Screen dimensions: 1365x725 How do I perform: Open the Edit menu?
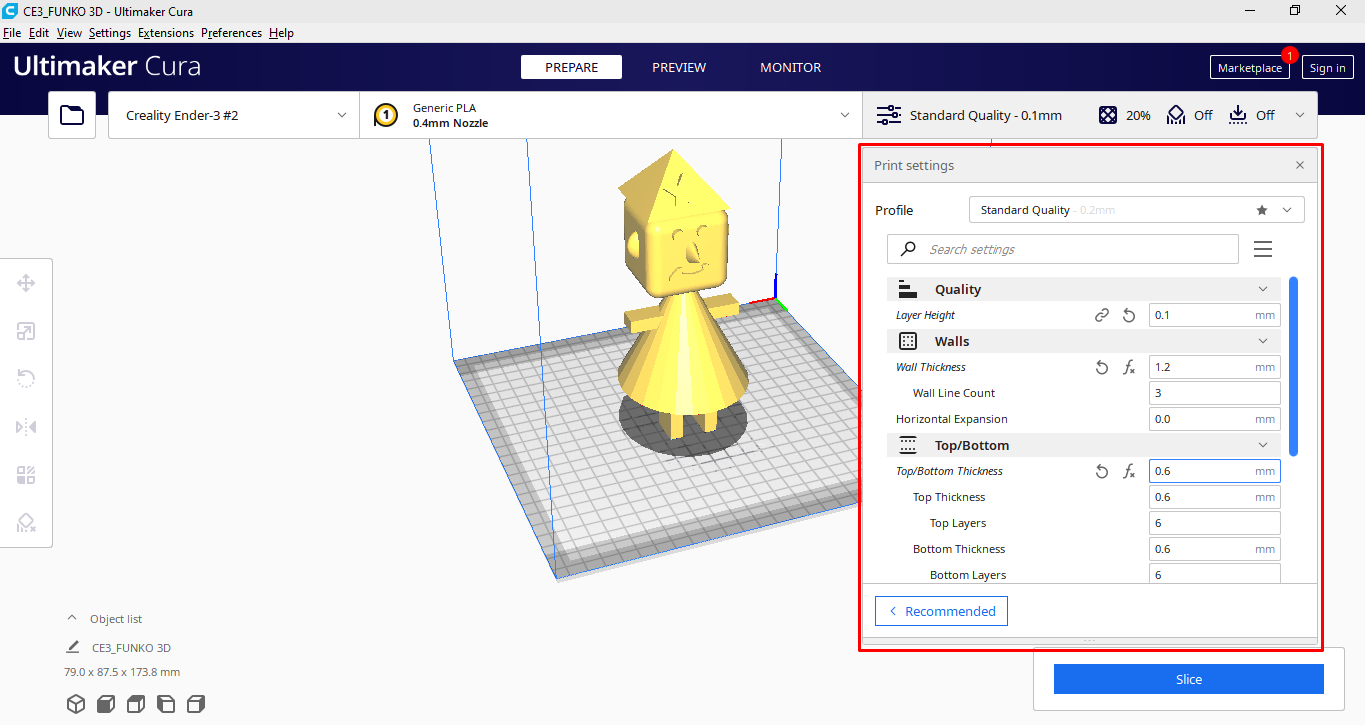point(39,33)
